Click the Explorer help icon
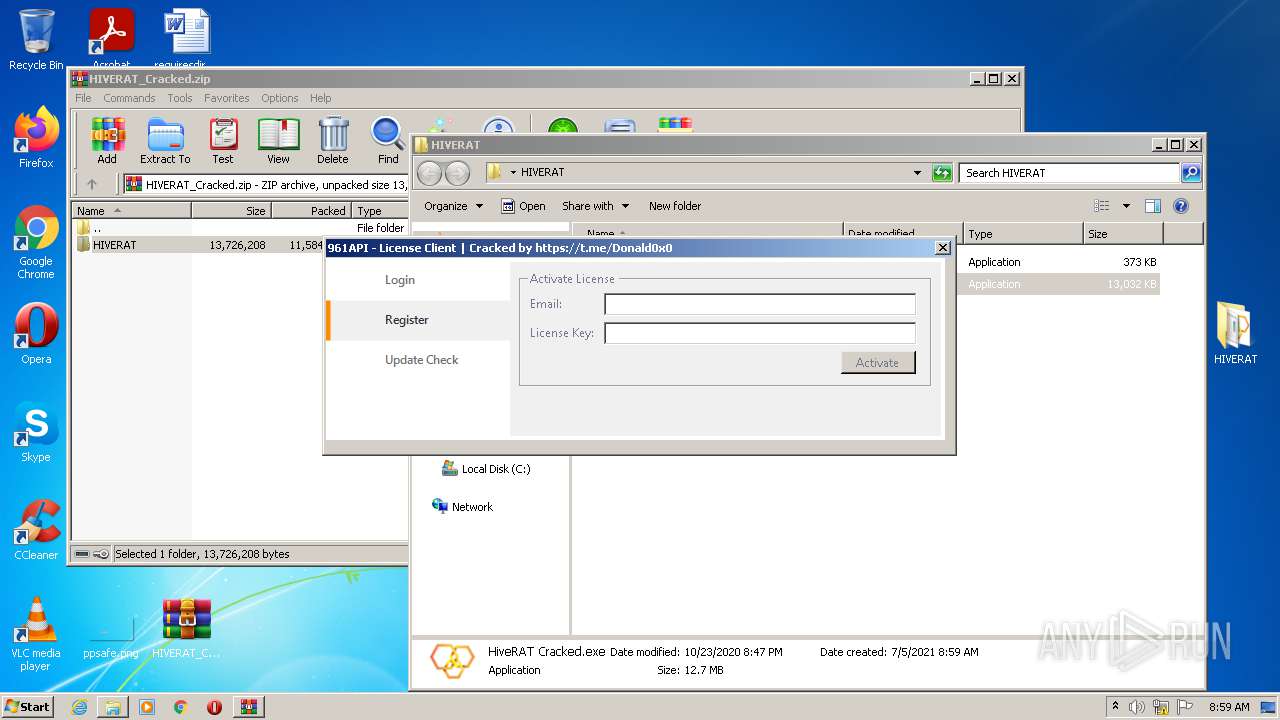 (1181, 206)
